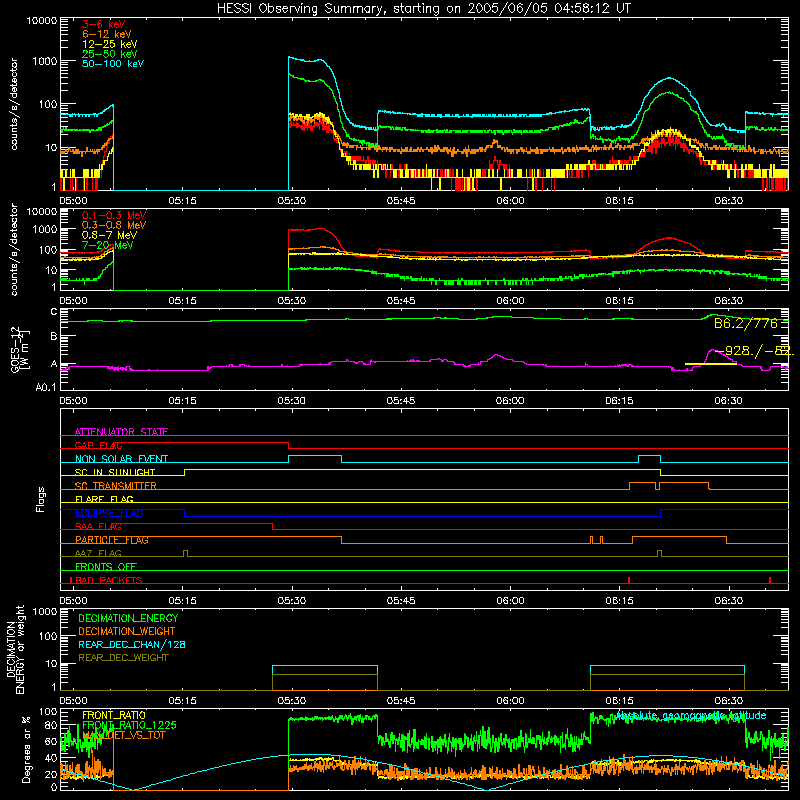800x800 pixels.
Task: Click the last BAD_PACKETS spike near 06:35
Action: [x=770, y=580]
